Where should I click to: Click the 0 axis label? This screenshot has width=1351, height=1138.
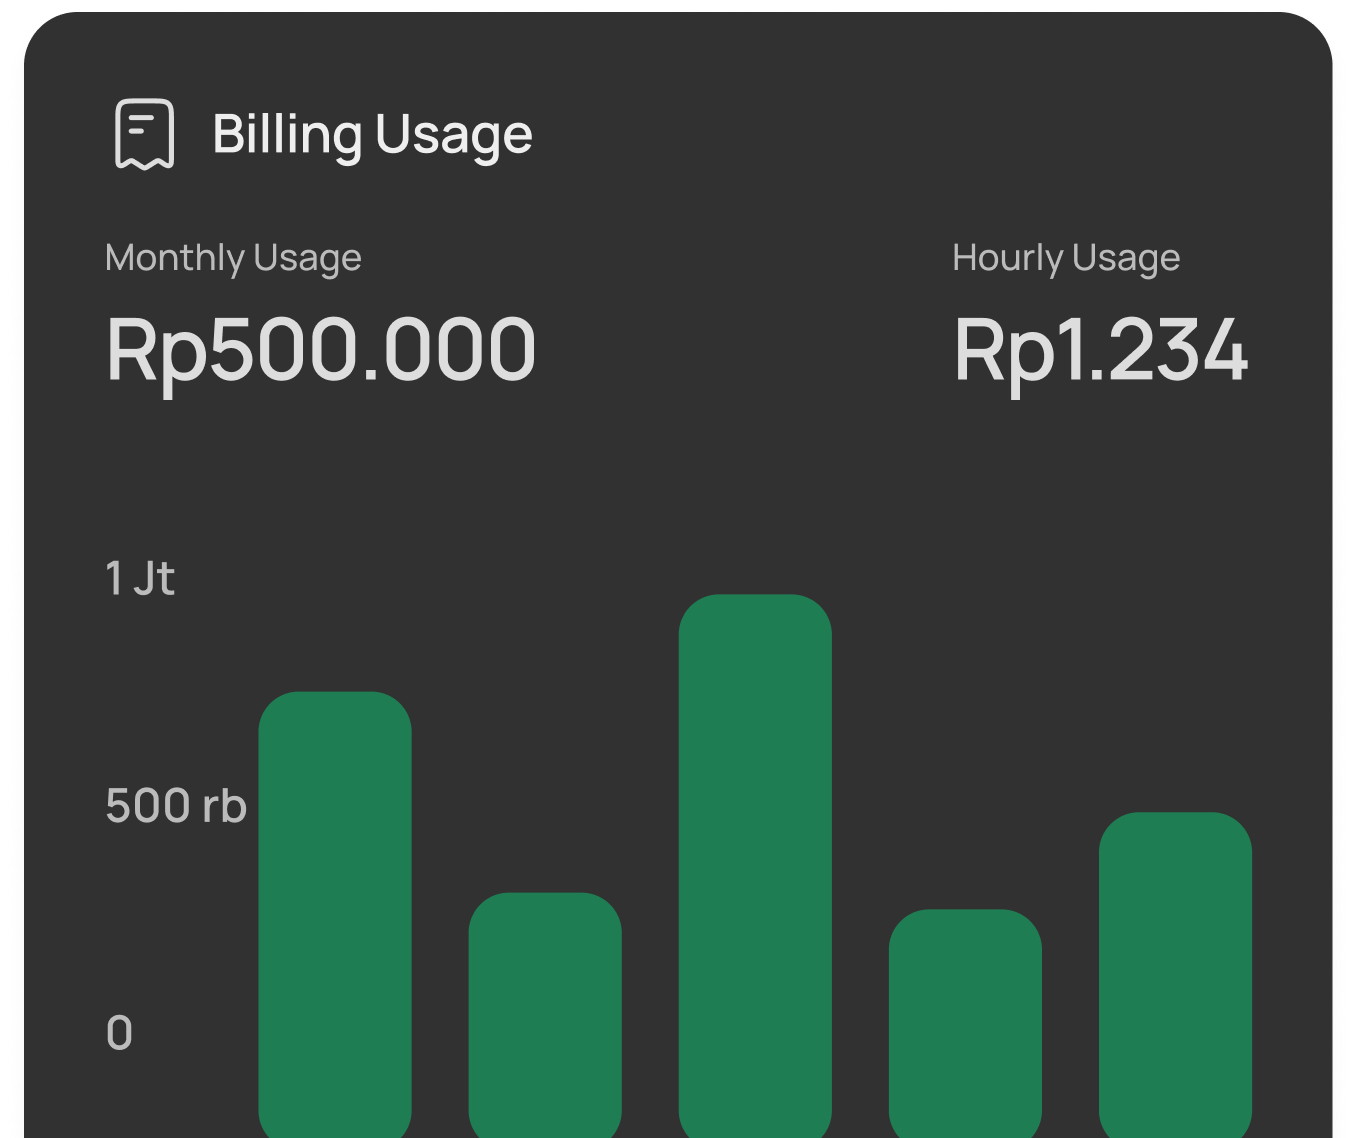coord(119,1033)
